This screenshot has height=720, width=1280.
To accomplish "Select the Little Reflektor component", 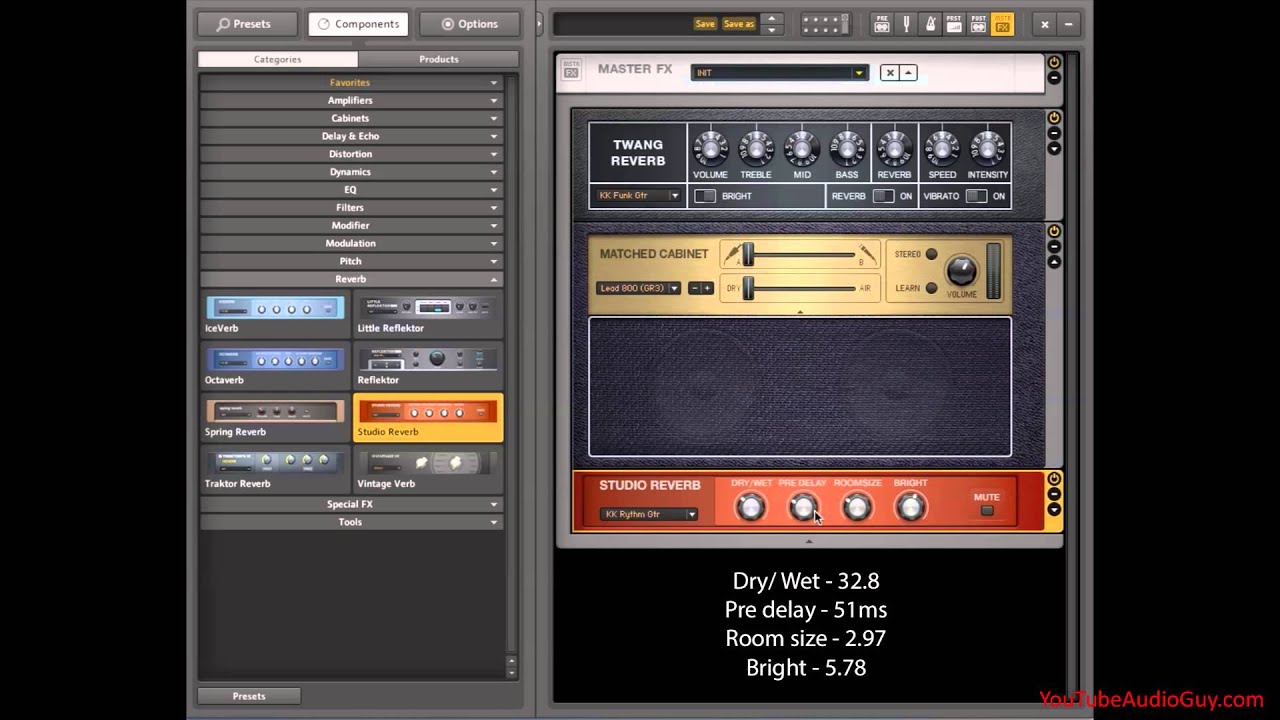I will pos(427,315).
